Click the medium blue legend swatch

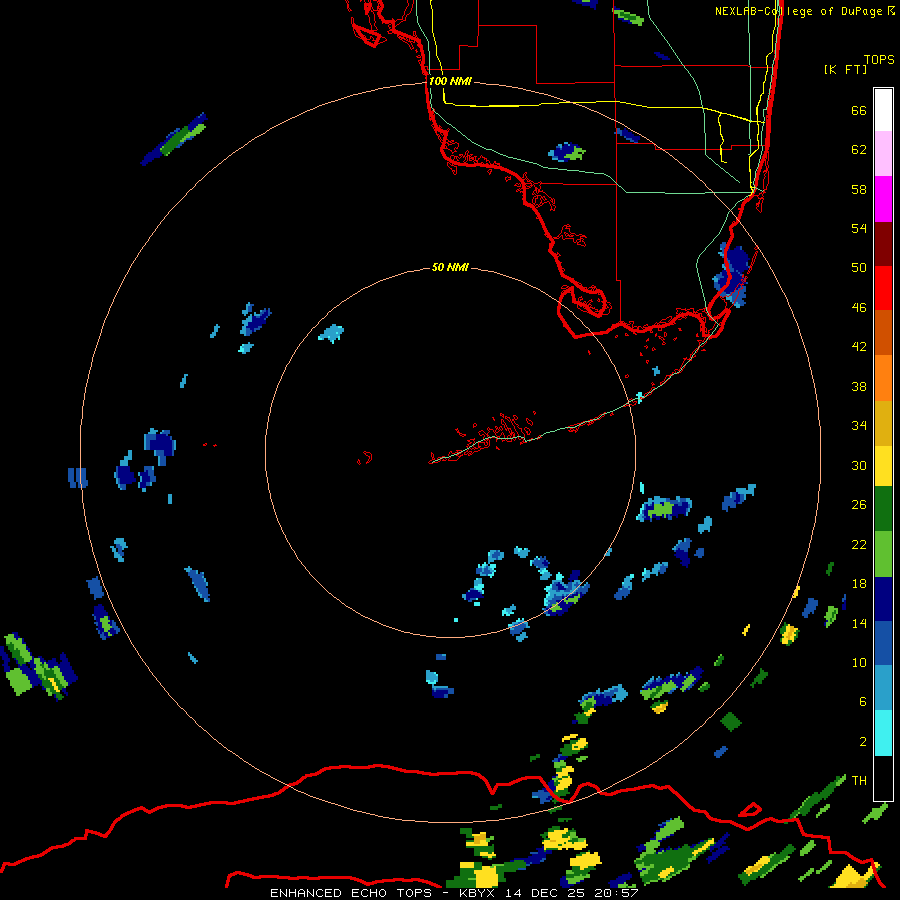[883, 643]
